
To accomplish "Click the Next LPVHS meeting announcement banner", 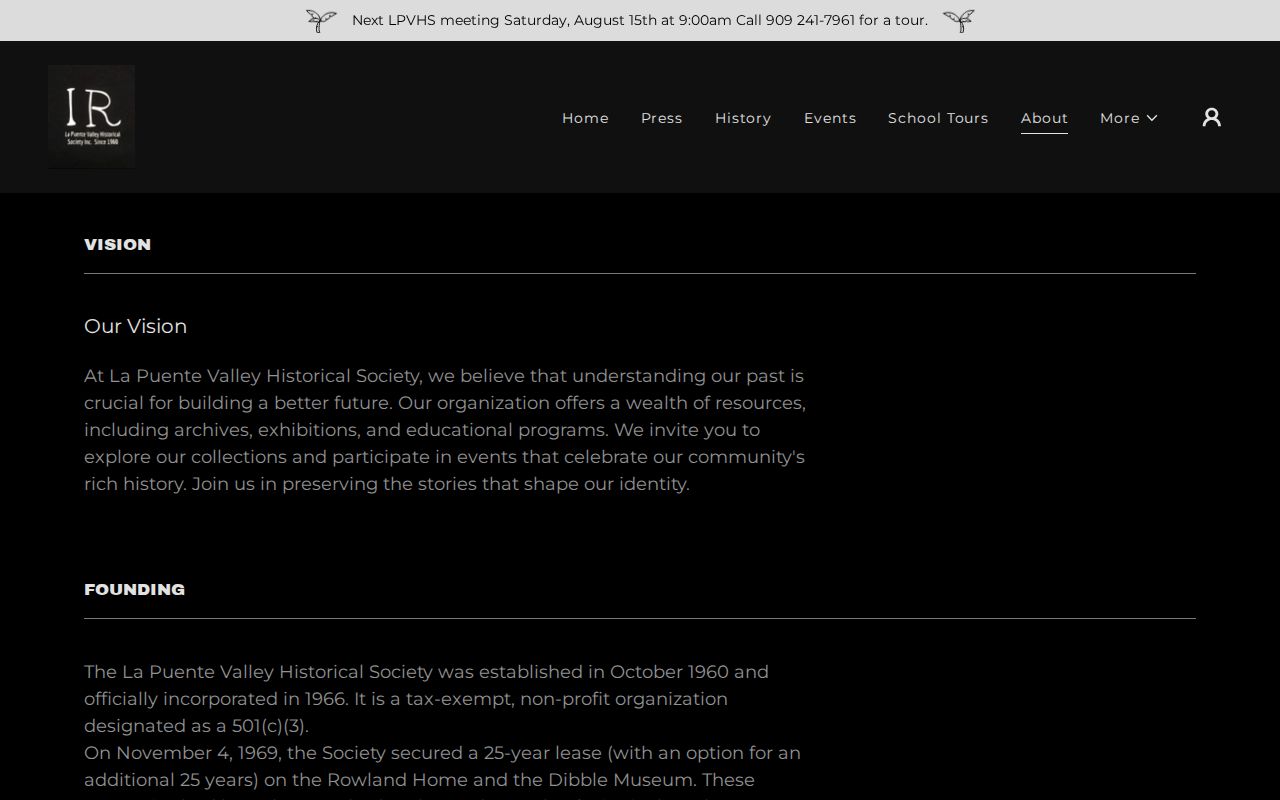I will click(640, 20).
